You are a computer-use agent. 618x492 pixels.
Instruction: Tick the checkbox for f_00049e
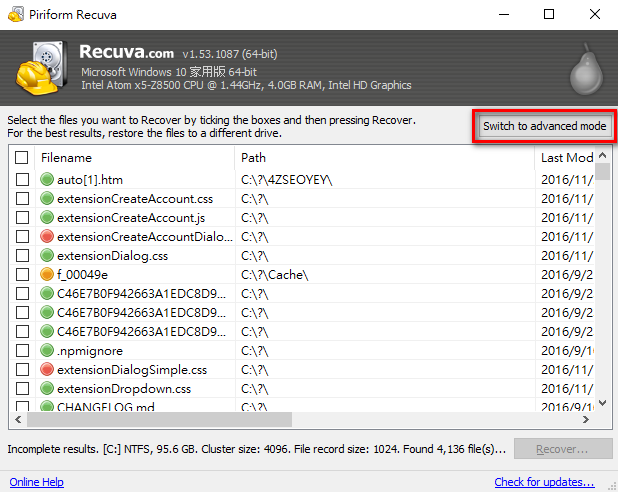[22, 274]
